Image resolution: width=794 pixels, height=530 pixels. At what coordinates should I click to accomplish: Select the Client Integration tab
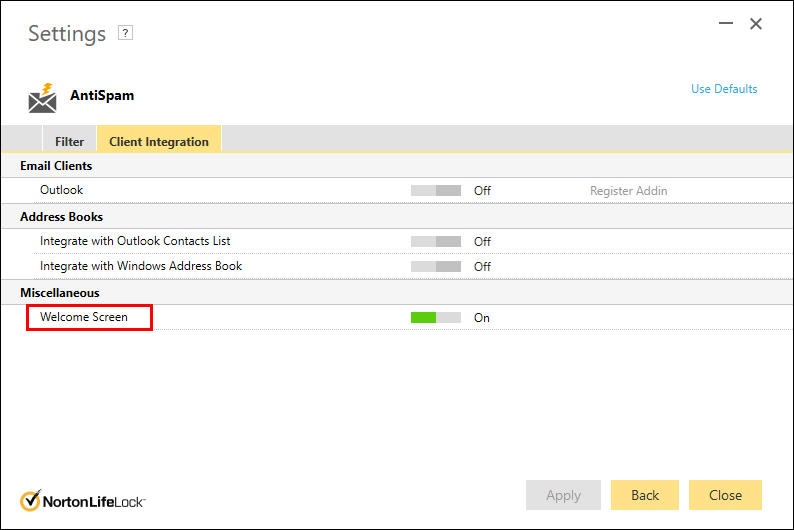(159, 141)
